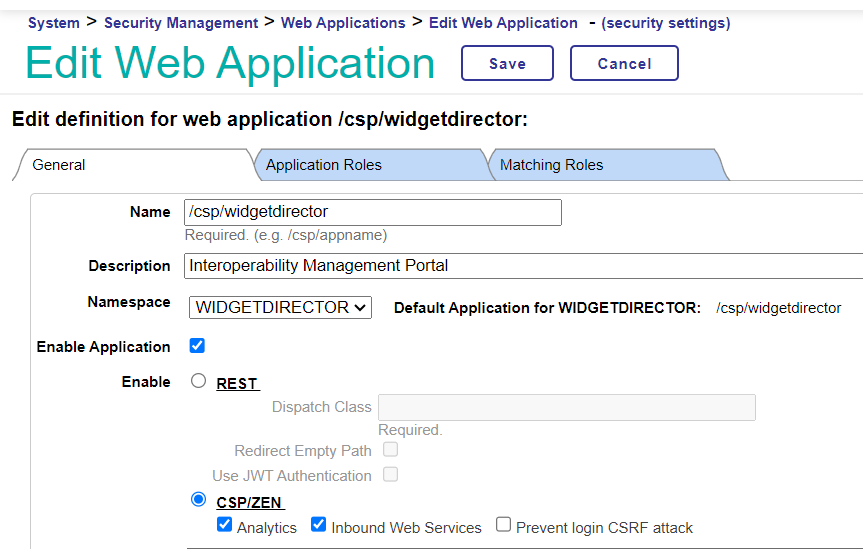Click the Name input field

[x=373, y=212]
